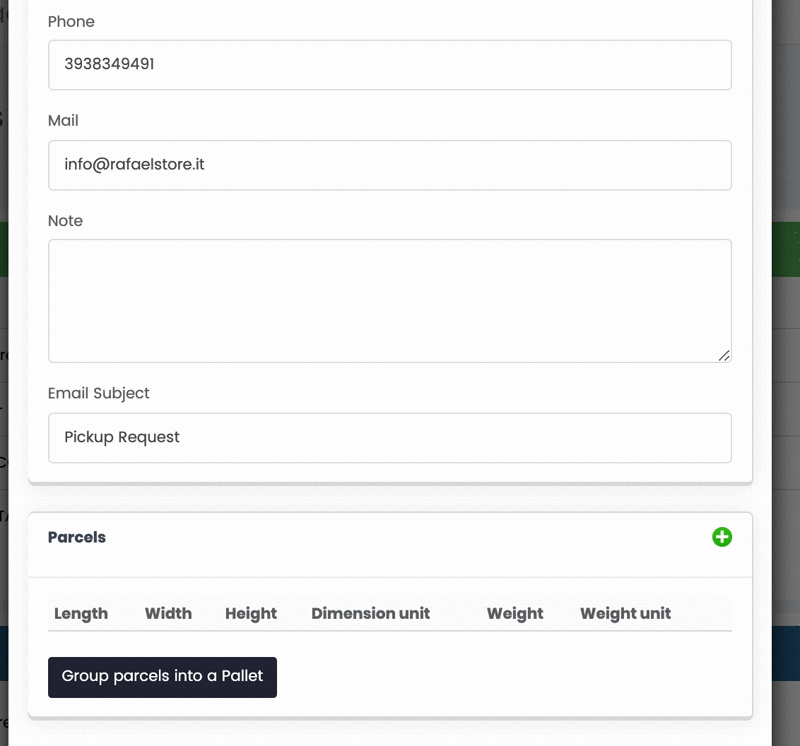The image size is (800, 746).
Task: Focus the Email Subject field with Pickup Request
Action: 390,438
